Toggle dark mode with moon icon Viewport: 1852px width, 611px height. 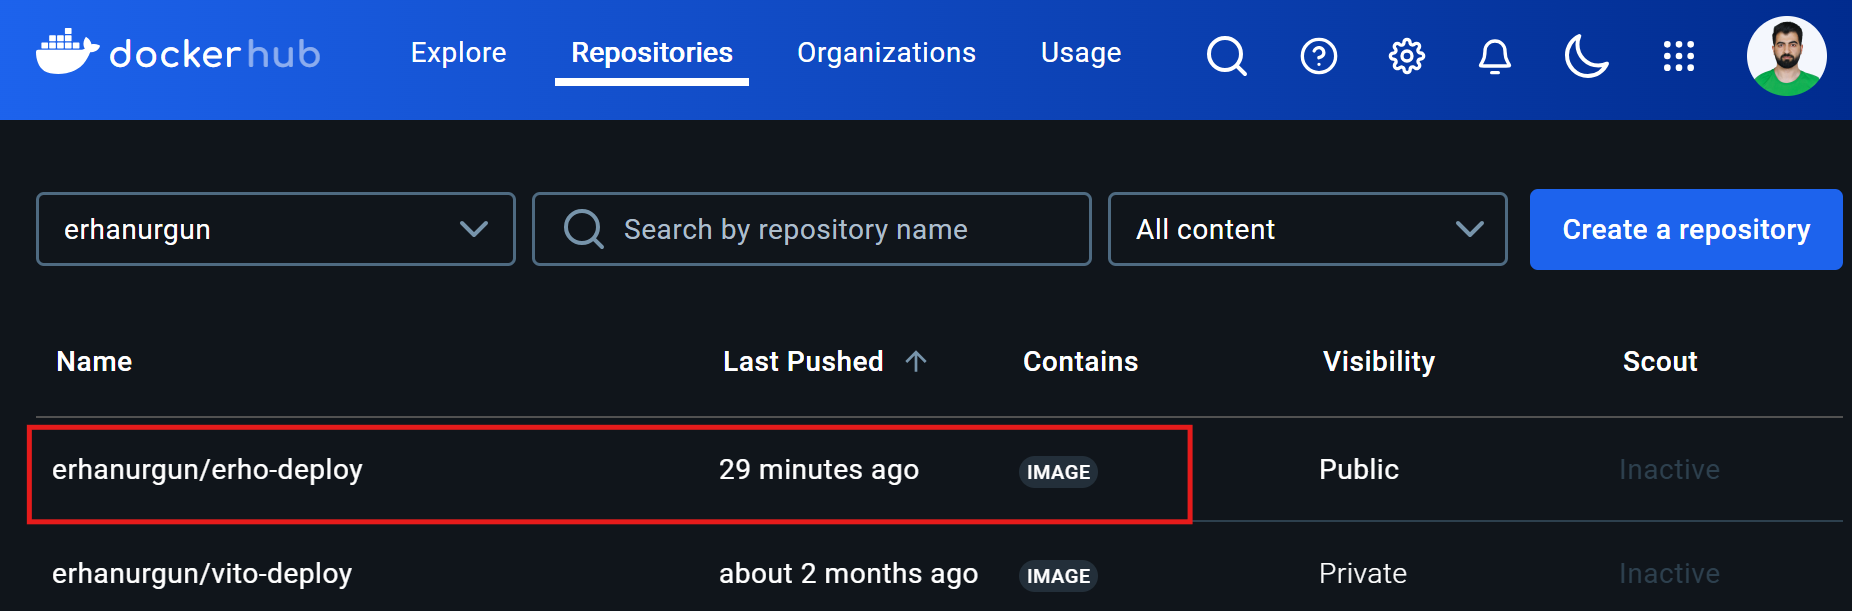tap(1586, 56)
